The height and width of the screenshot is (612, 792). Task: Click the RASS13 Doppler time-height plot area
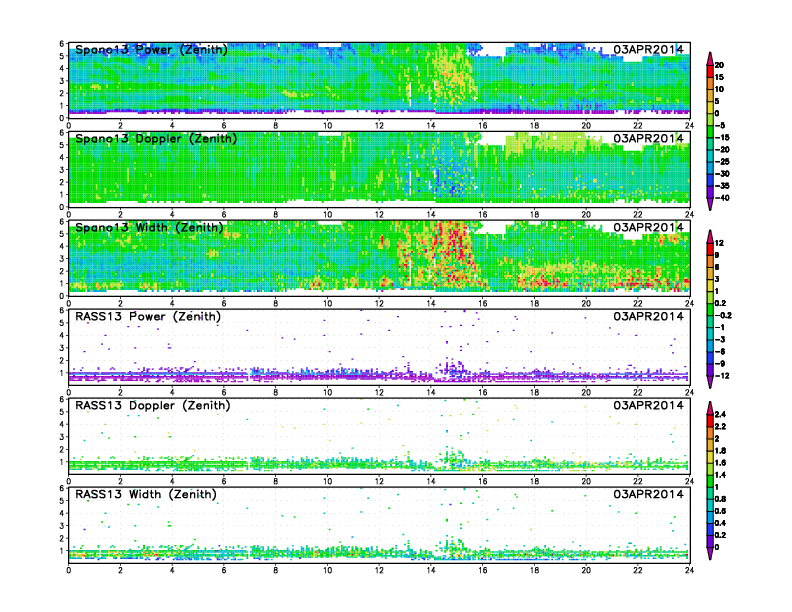pos(379,436)
